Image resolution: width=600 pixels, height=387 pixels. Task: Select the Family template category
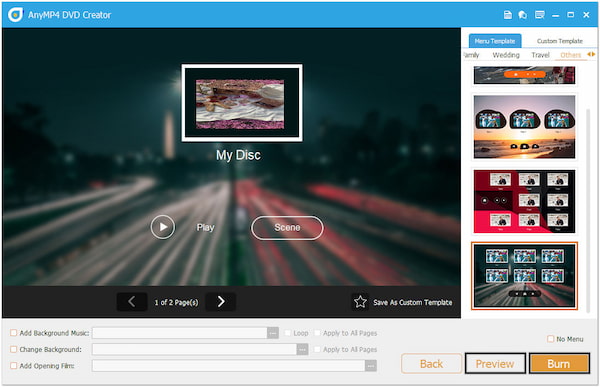coord(471,55)
